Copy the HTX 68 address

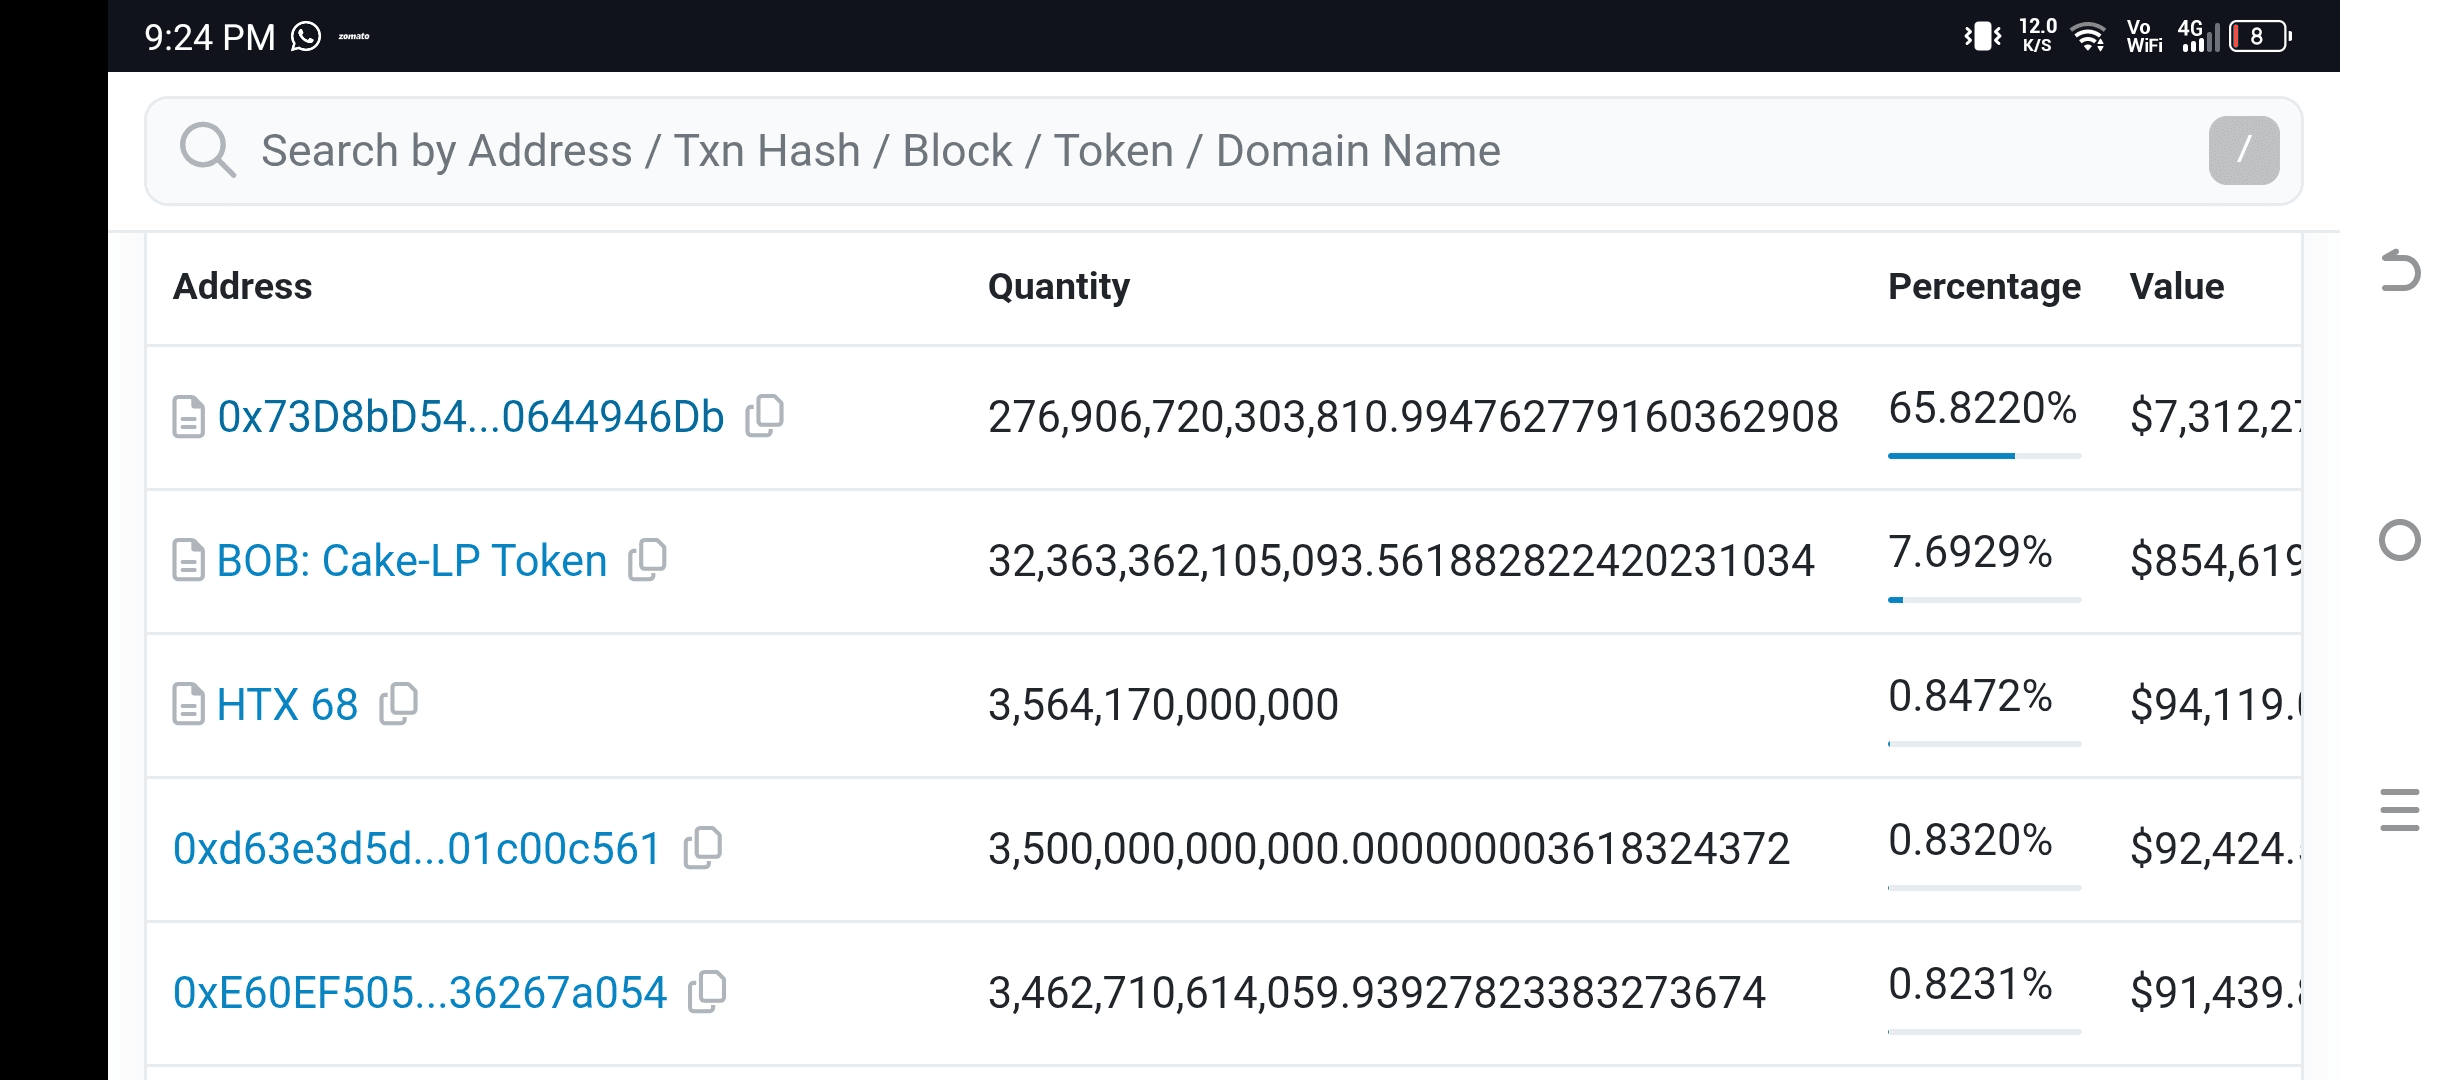[x=399, y=703]
